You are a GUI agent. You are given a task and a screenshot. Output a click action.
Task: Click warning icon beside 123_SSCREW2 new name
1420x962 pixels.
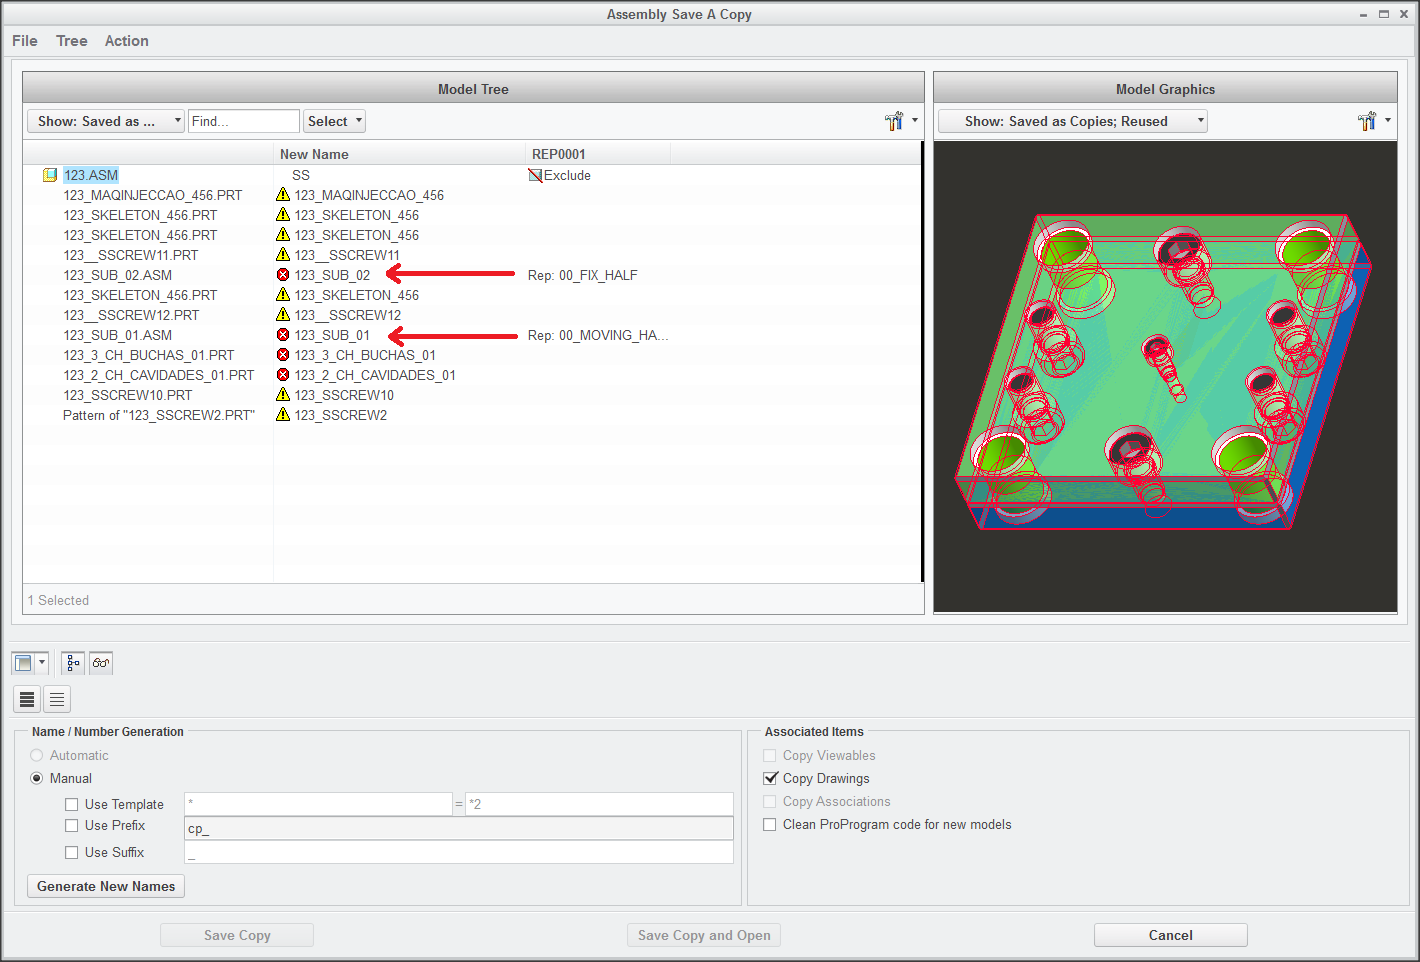coord(283,415)
